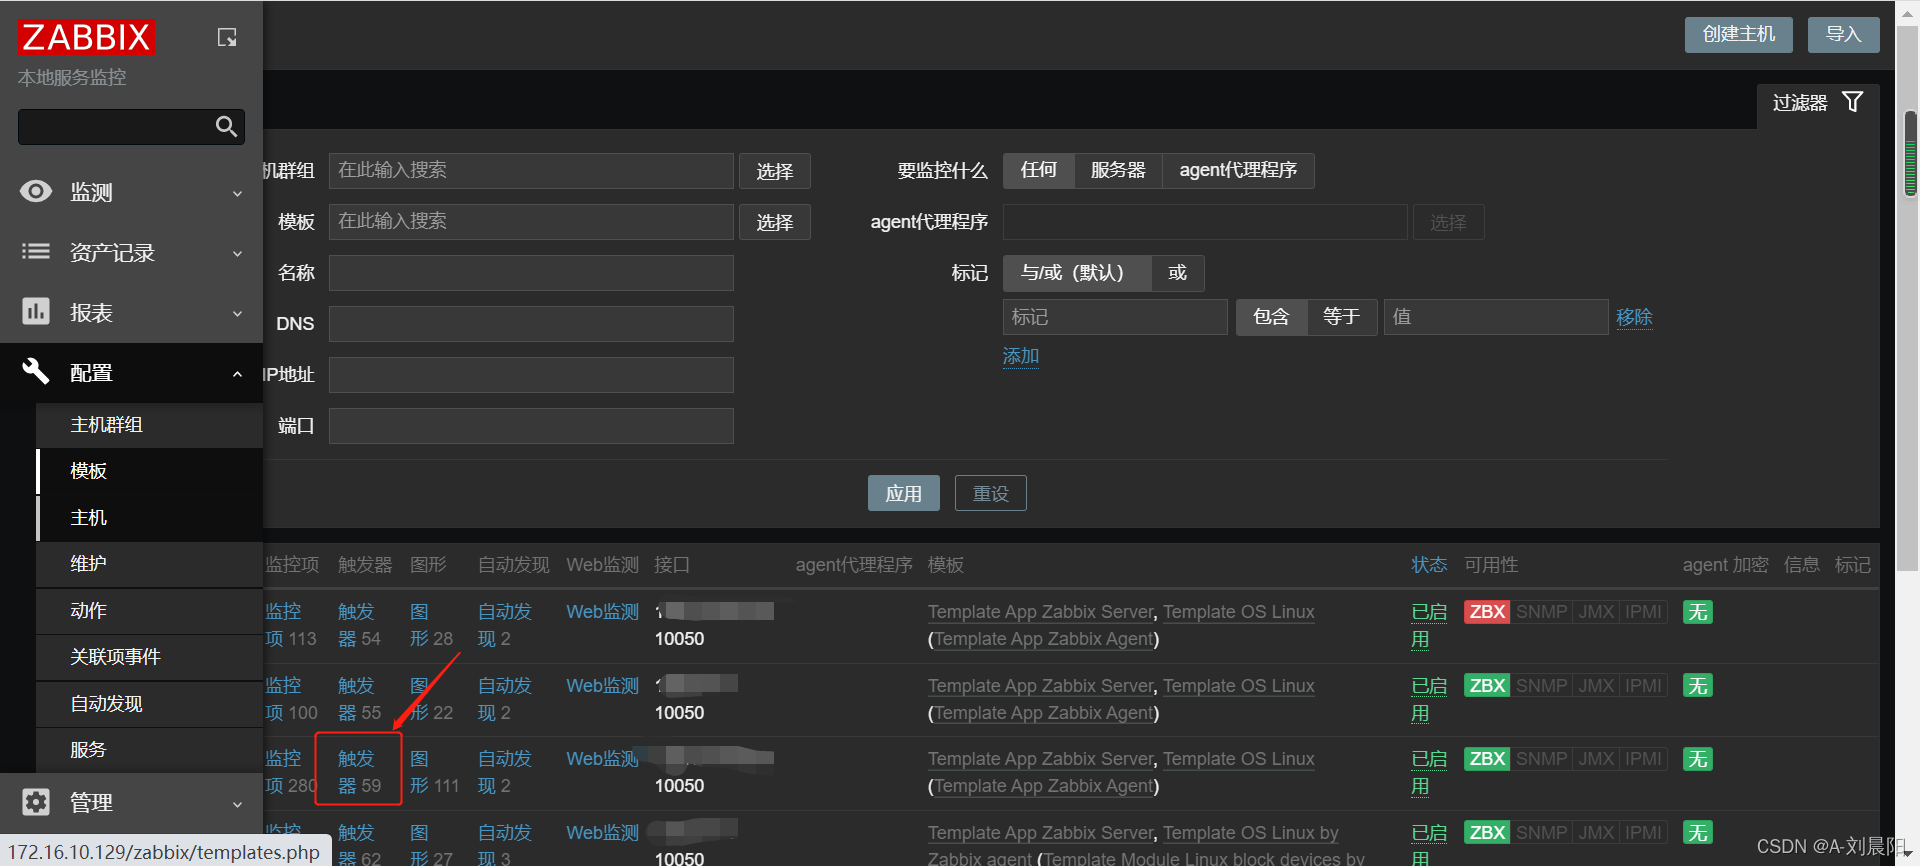Click the sidebar collapse icon
Image resolution: width=1920 pixels, height=866 pixels.
point(227,37)
